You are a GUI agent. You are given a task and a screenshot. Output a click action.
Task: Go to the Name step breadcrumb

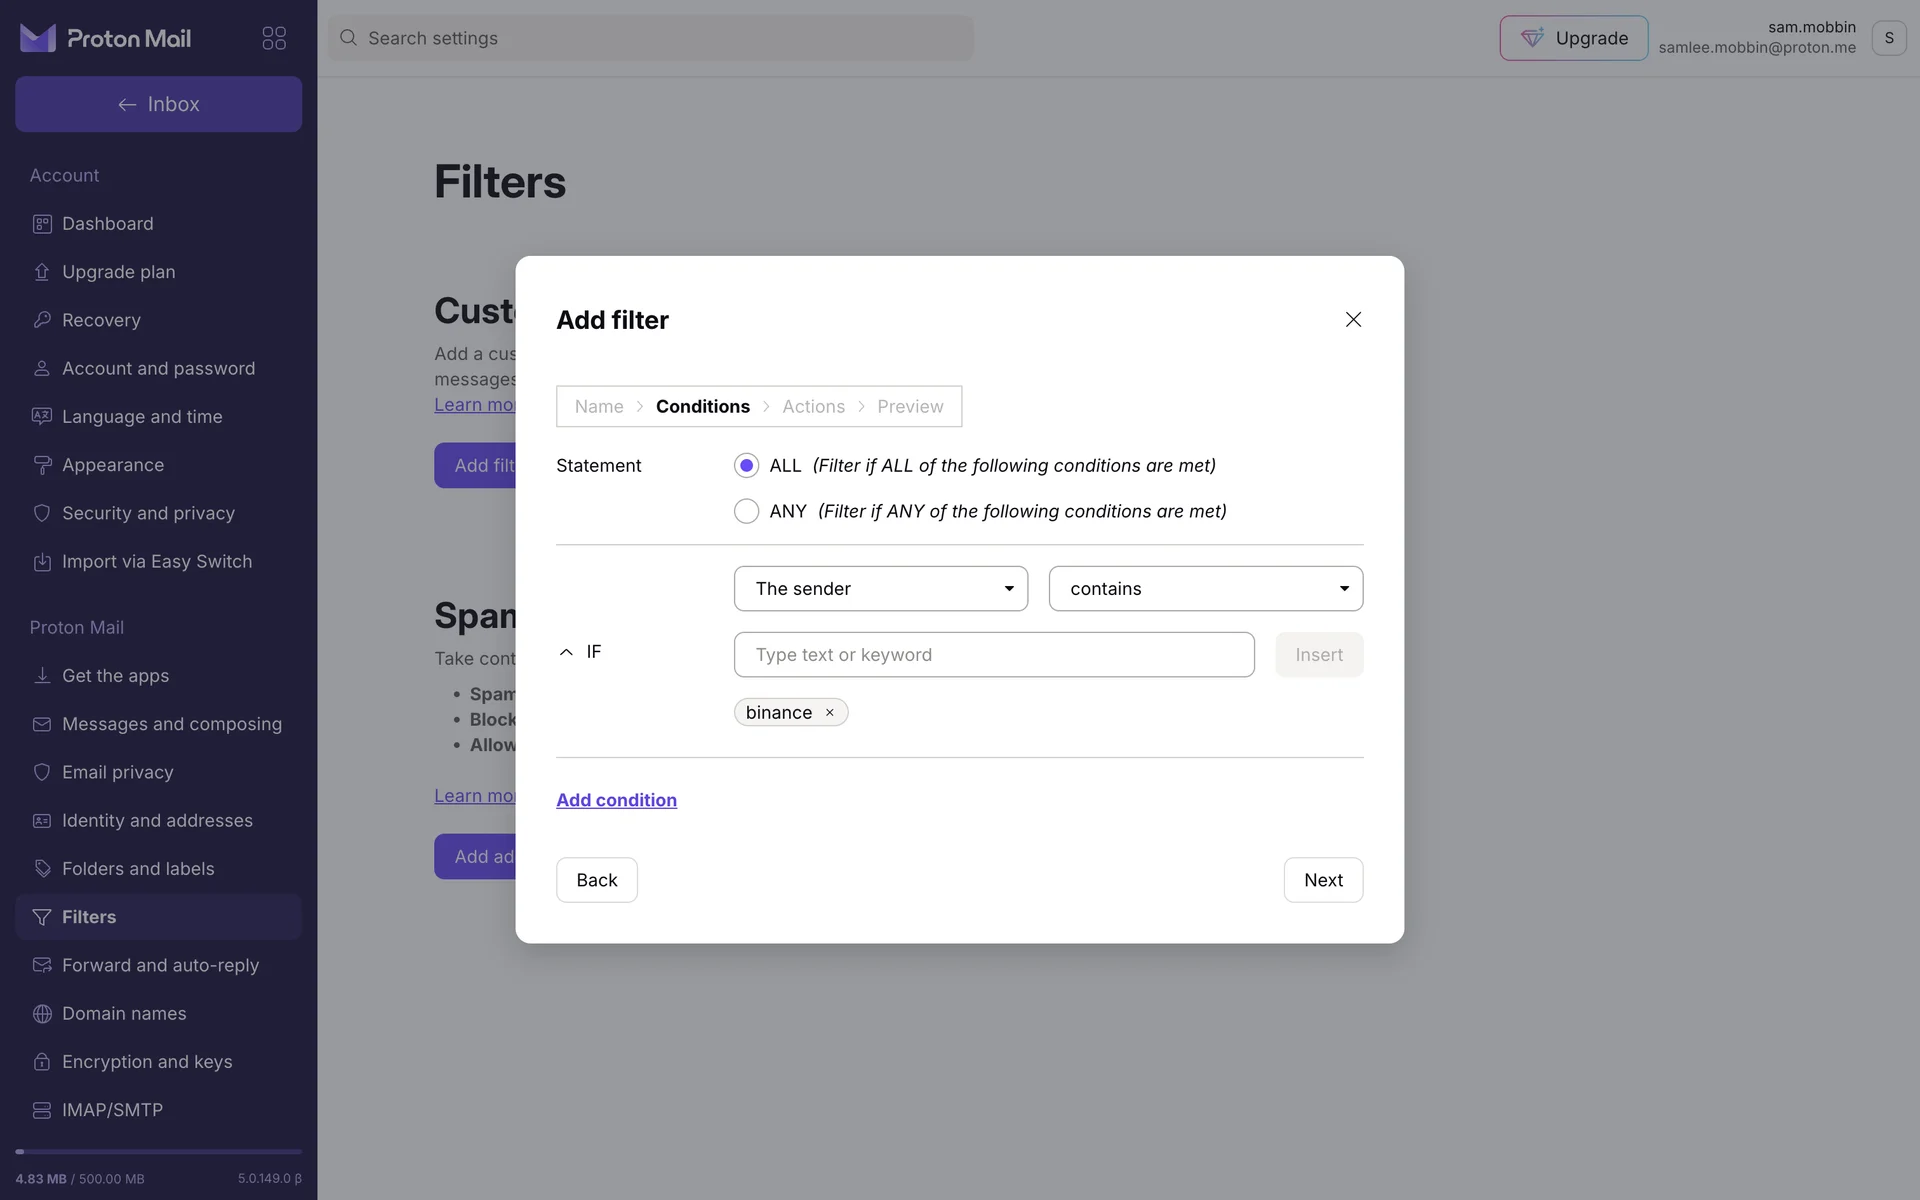click(x=598, y=407)
